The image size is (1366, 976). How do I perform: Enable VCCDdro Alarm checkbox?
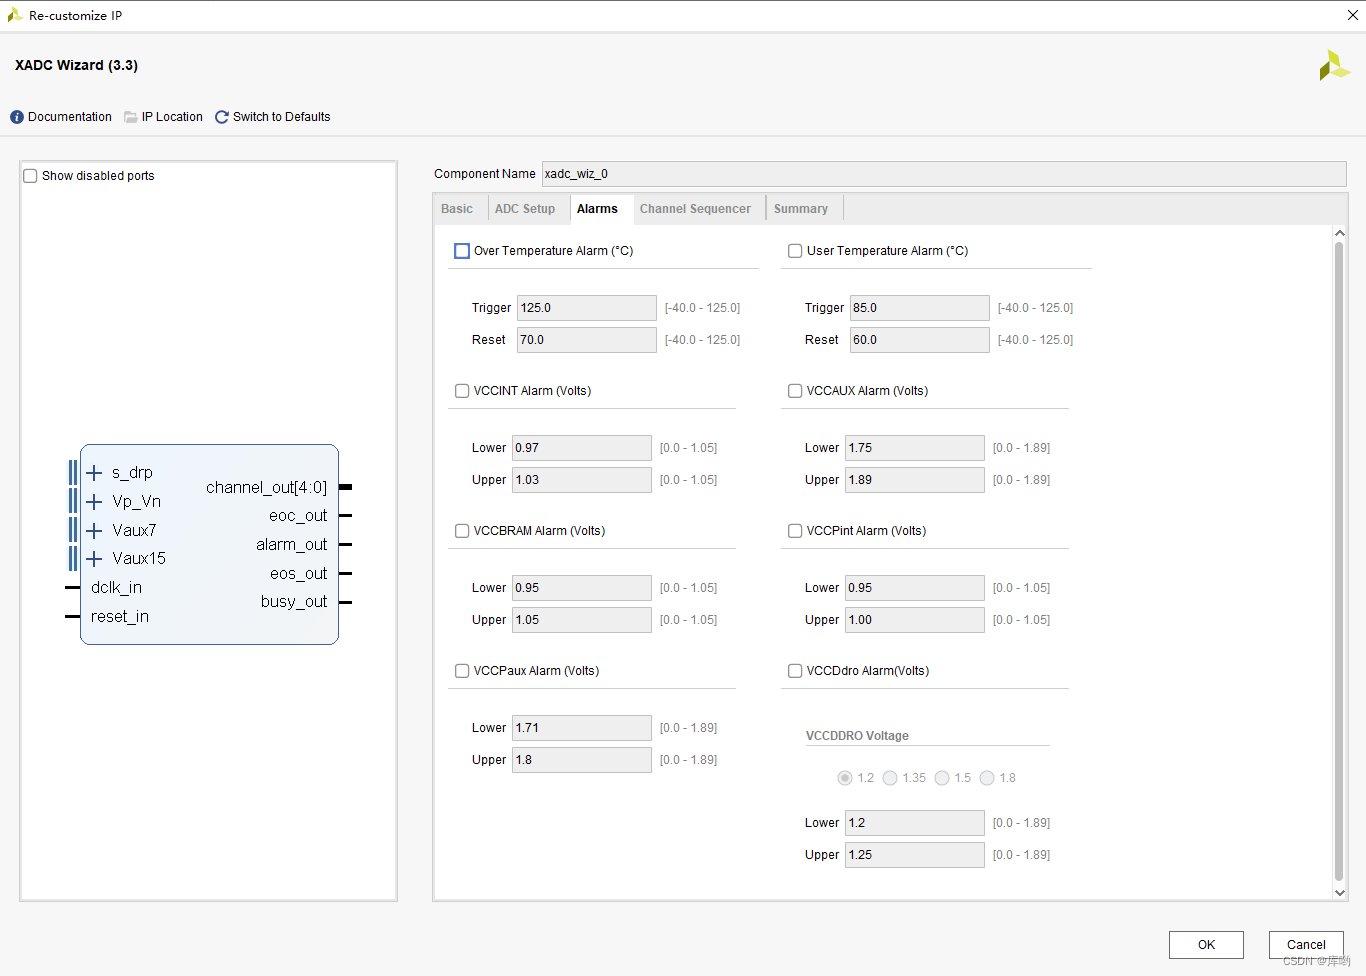tap(795, 671)
